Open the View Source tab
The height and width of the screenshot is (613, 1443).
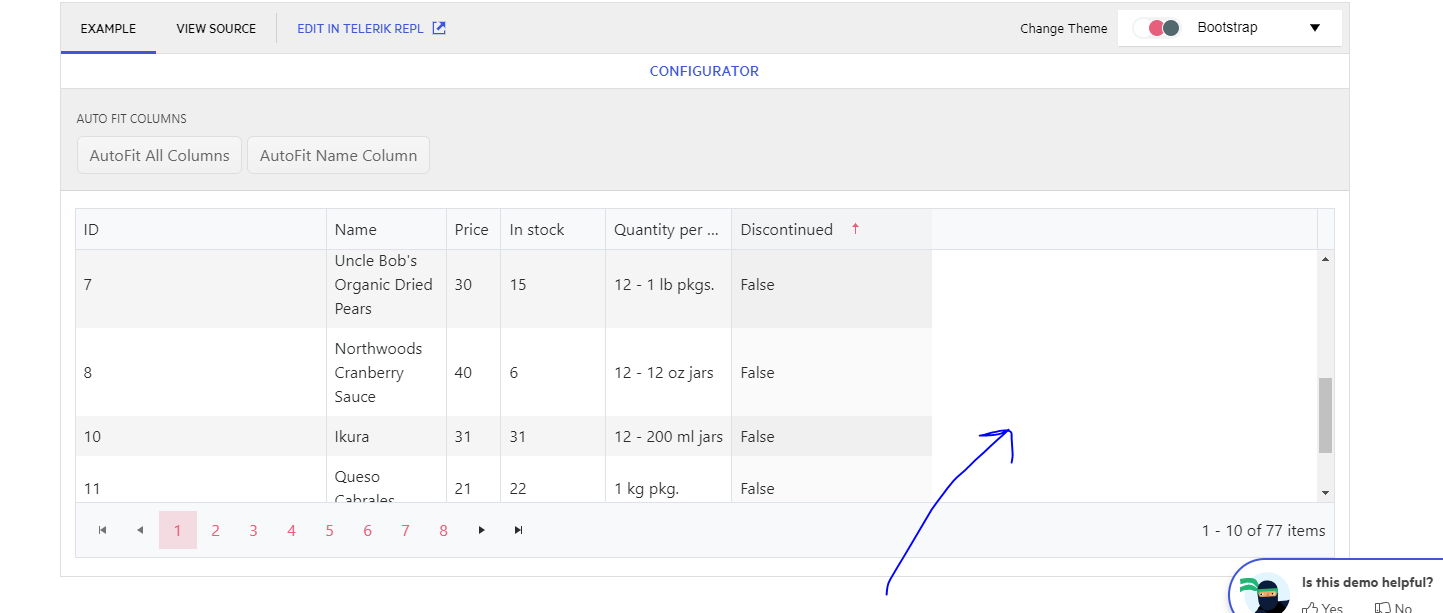[x=216, y=28]
